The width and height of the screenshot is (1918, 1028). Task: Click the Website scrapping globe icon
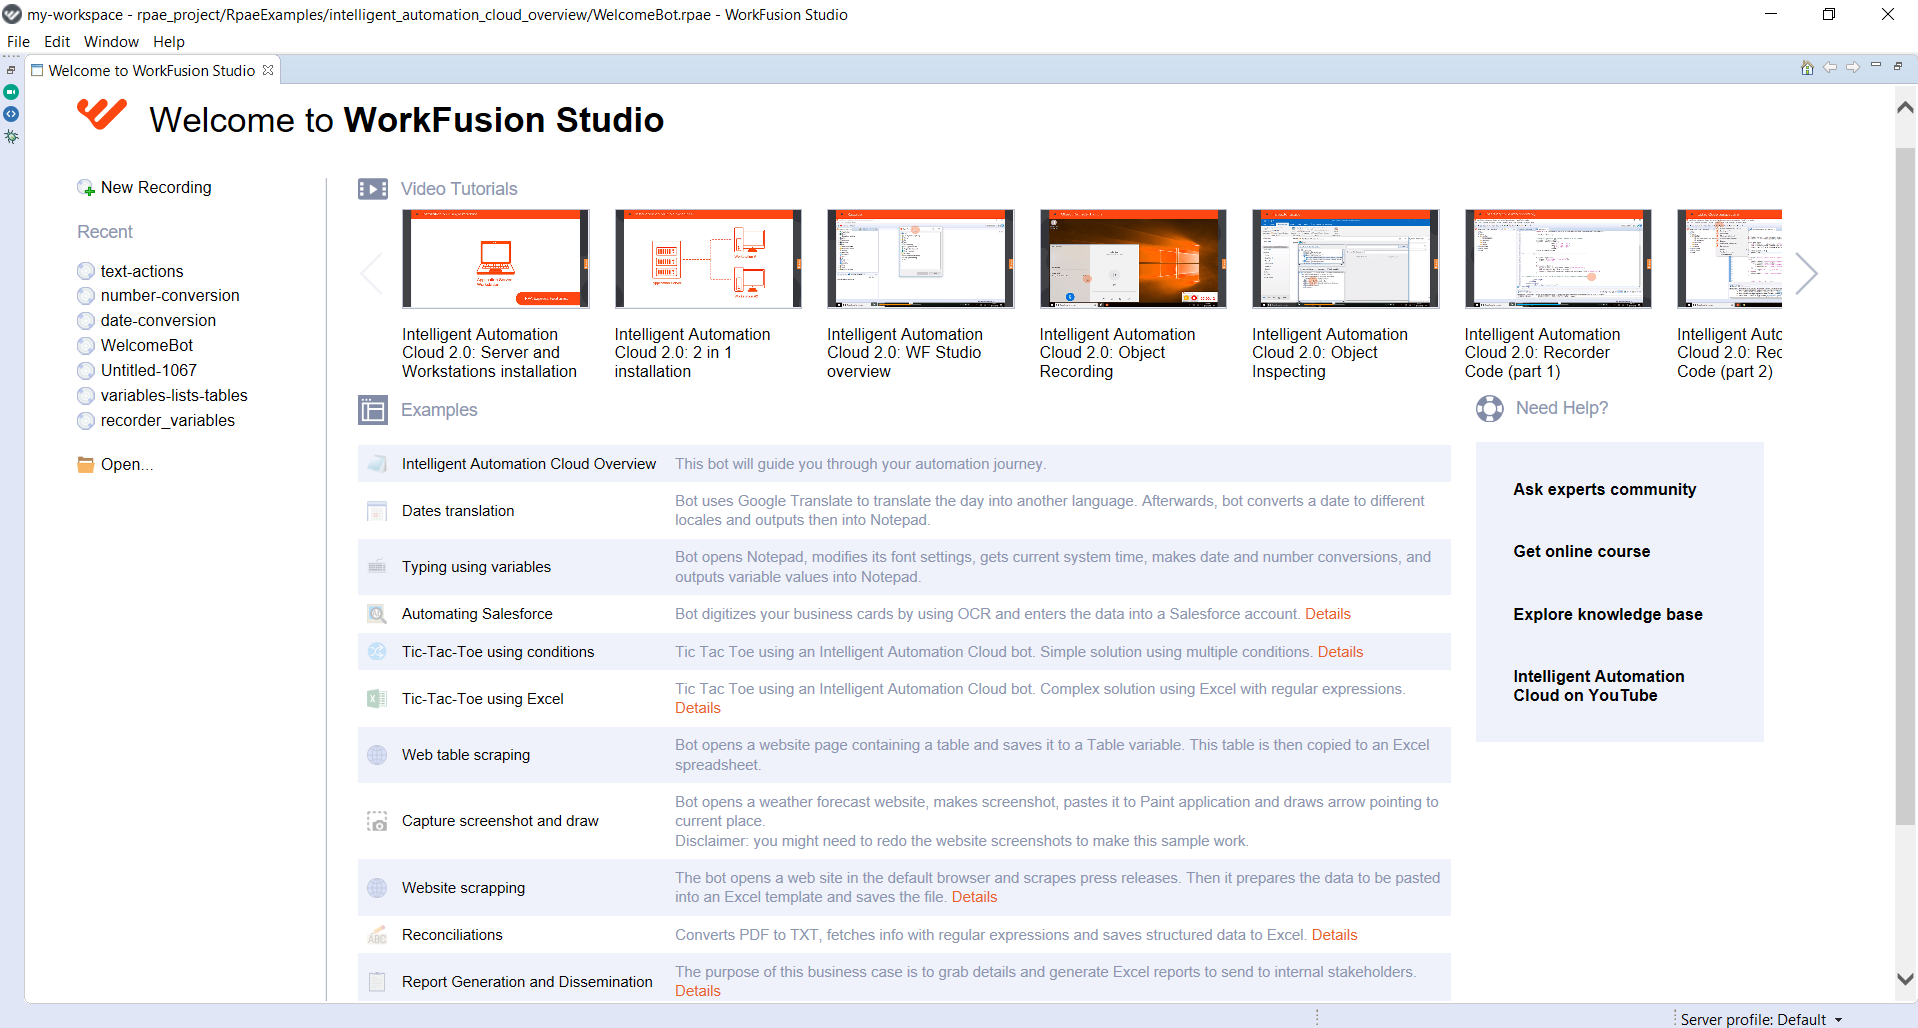point(377,888)
